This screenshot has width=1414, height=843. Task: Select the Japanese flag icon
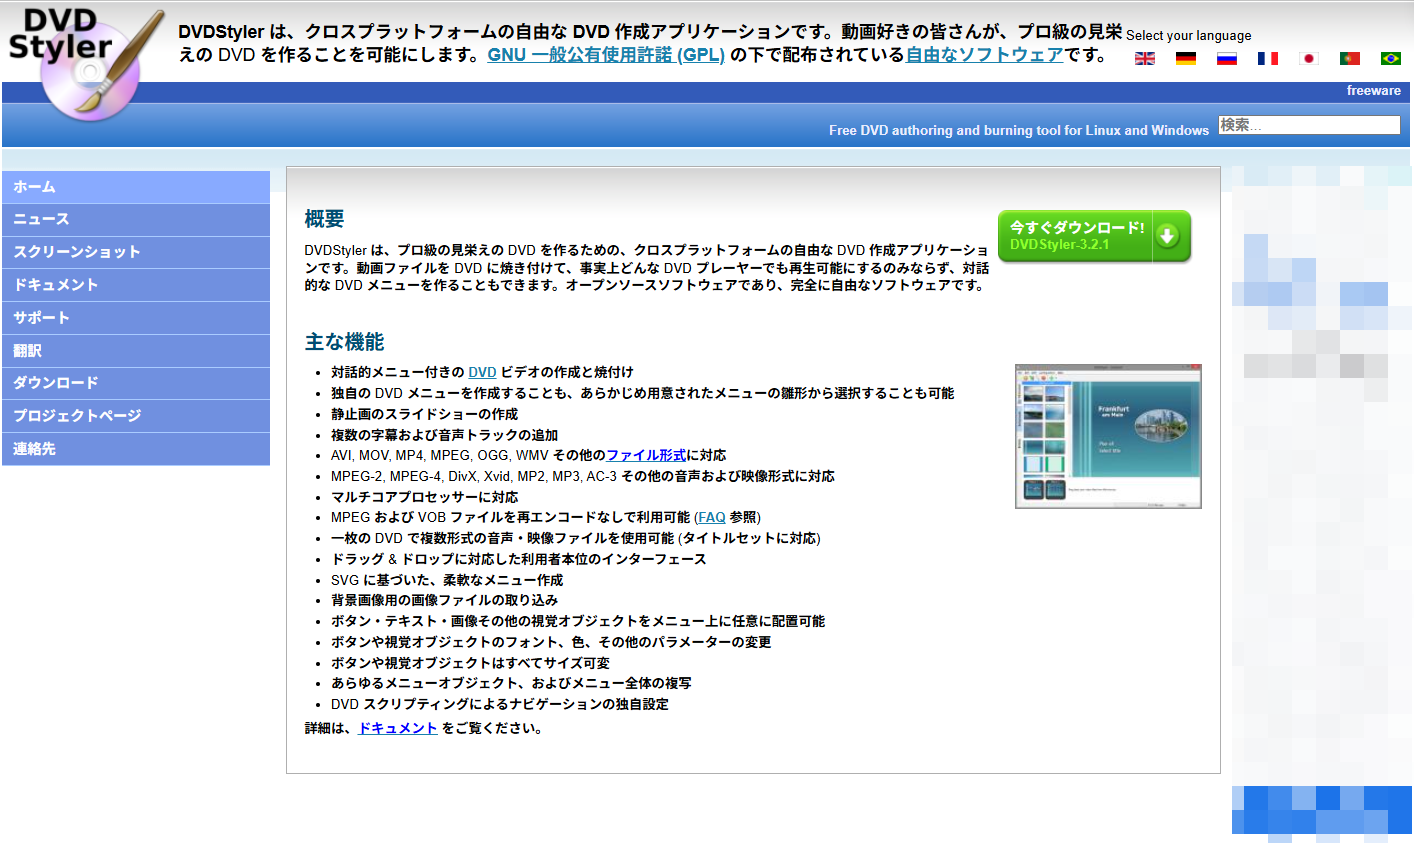[x=1309, y=59]
